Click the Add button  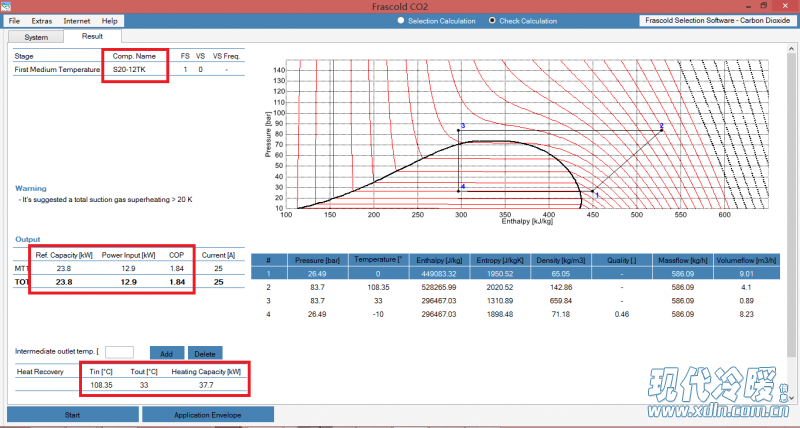[x=166, y=353]
